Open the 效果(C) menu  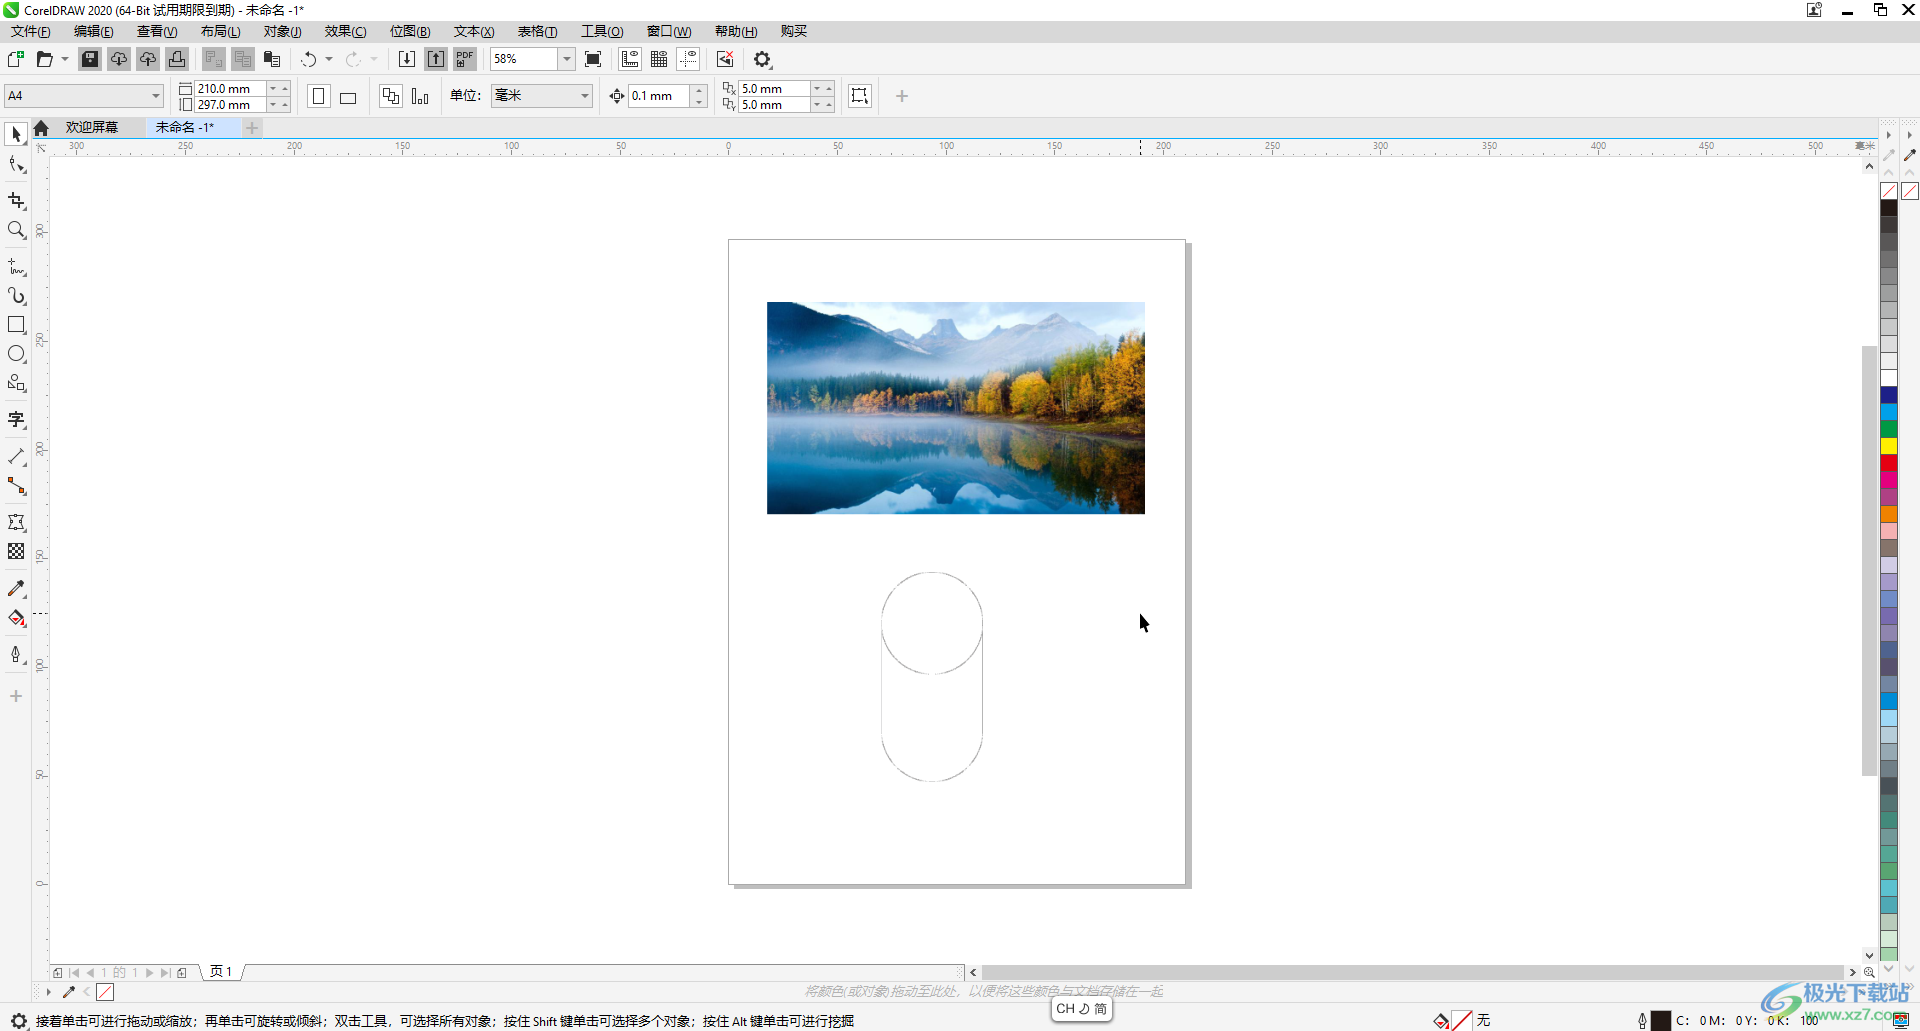click(346, 31)
